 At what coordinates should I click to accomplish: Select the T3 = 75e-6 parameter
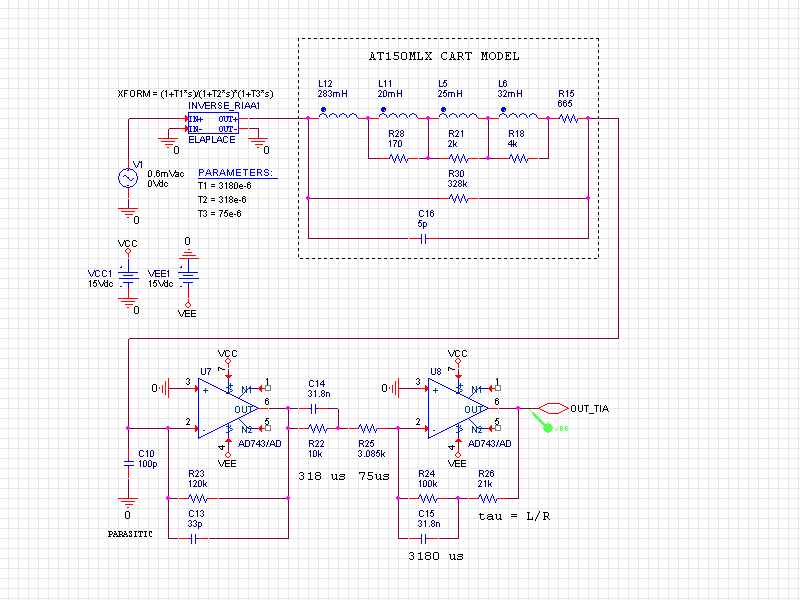click(x=220, y=214)
